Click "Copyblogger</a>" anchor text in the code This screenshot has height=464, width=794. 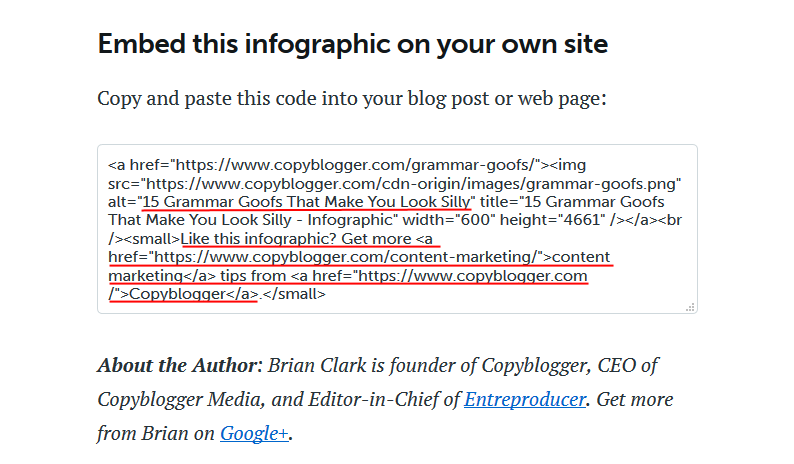tap(188, 294)
